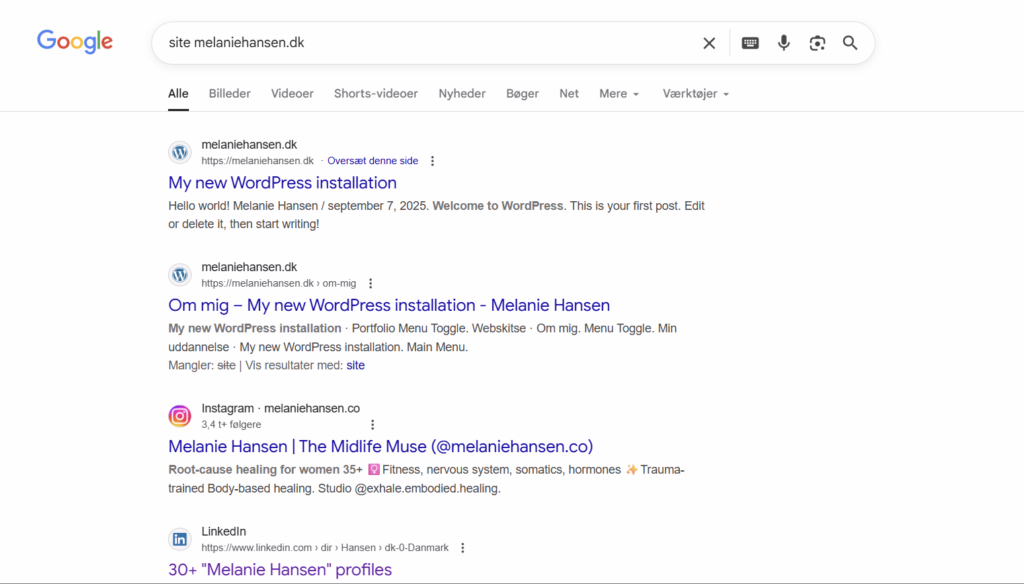Open the Net tab

coord(569,93)
